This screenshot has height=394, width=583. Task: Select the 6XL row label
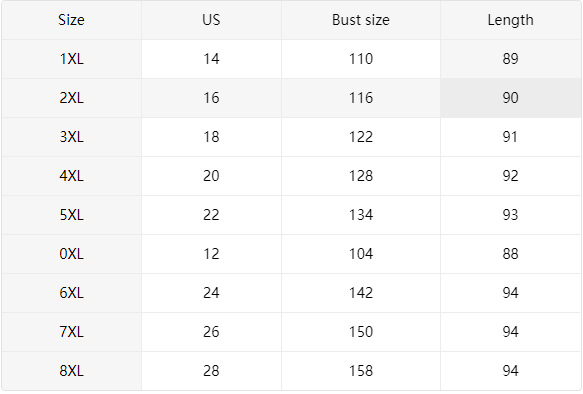point(71,293)
